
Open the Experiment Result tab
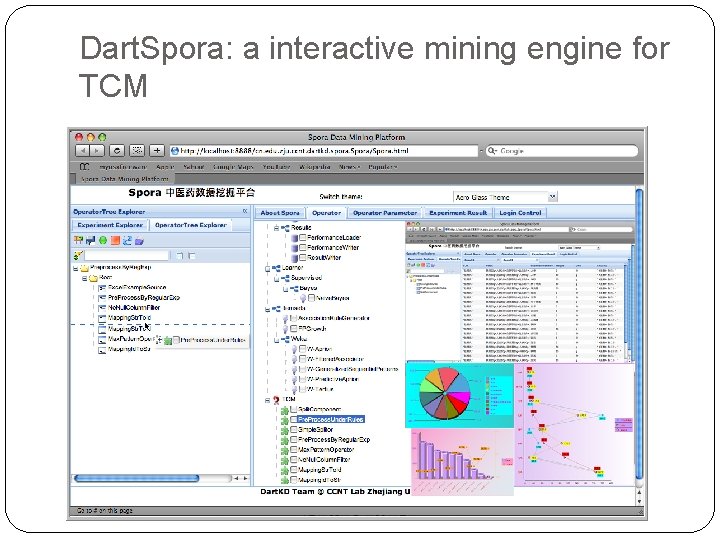(x=458, y=213)
